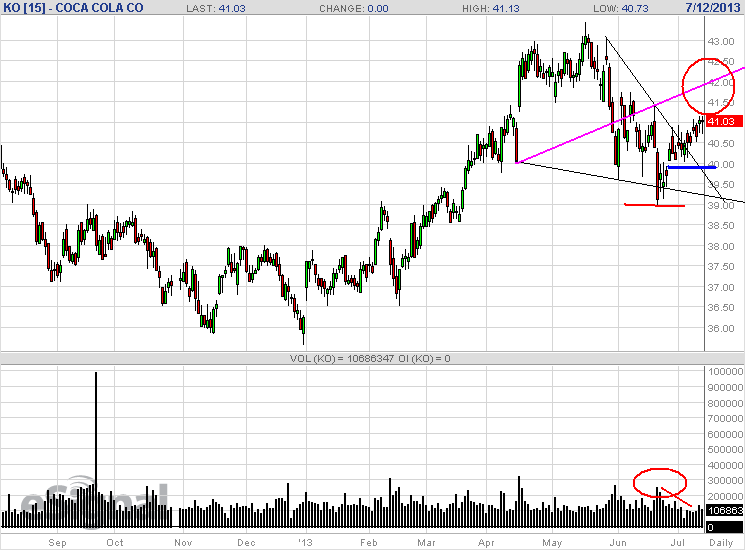This screenshot has width=745, height=550.
Task: Click the Mar month label
Action: click(x=426, y=542)
